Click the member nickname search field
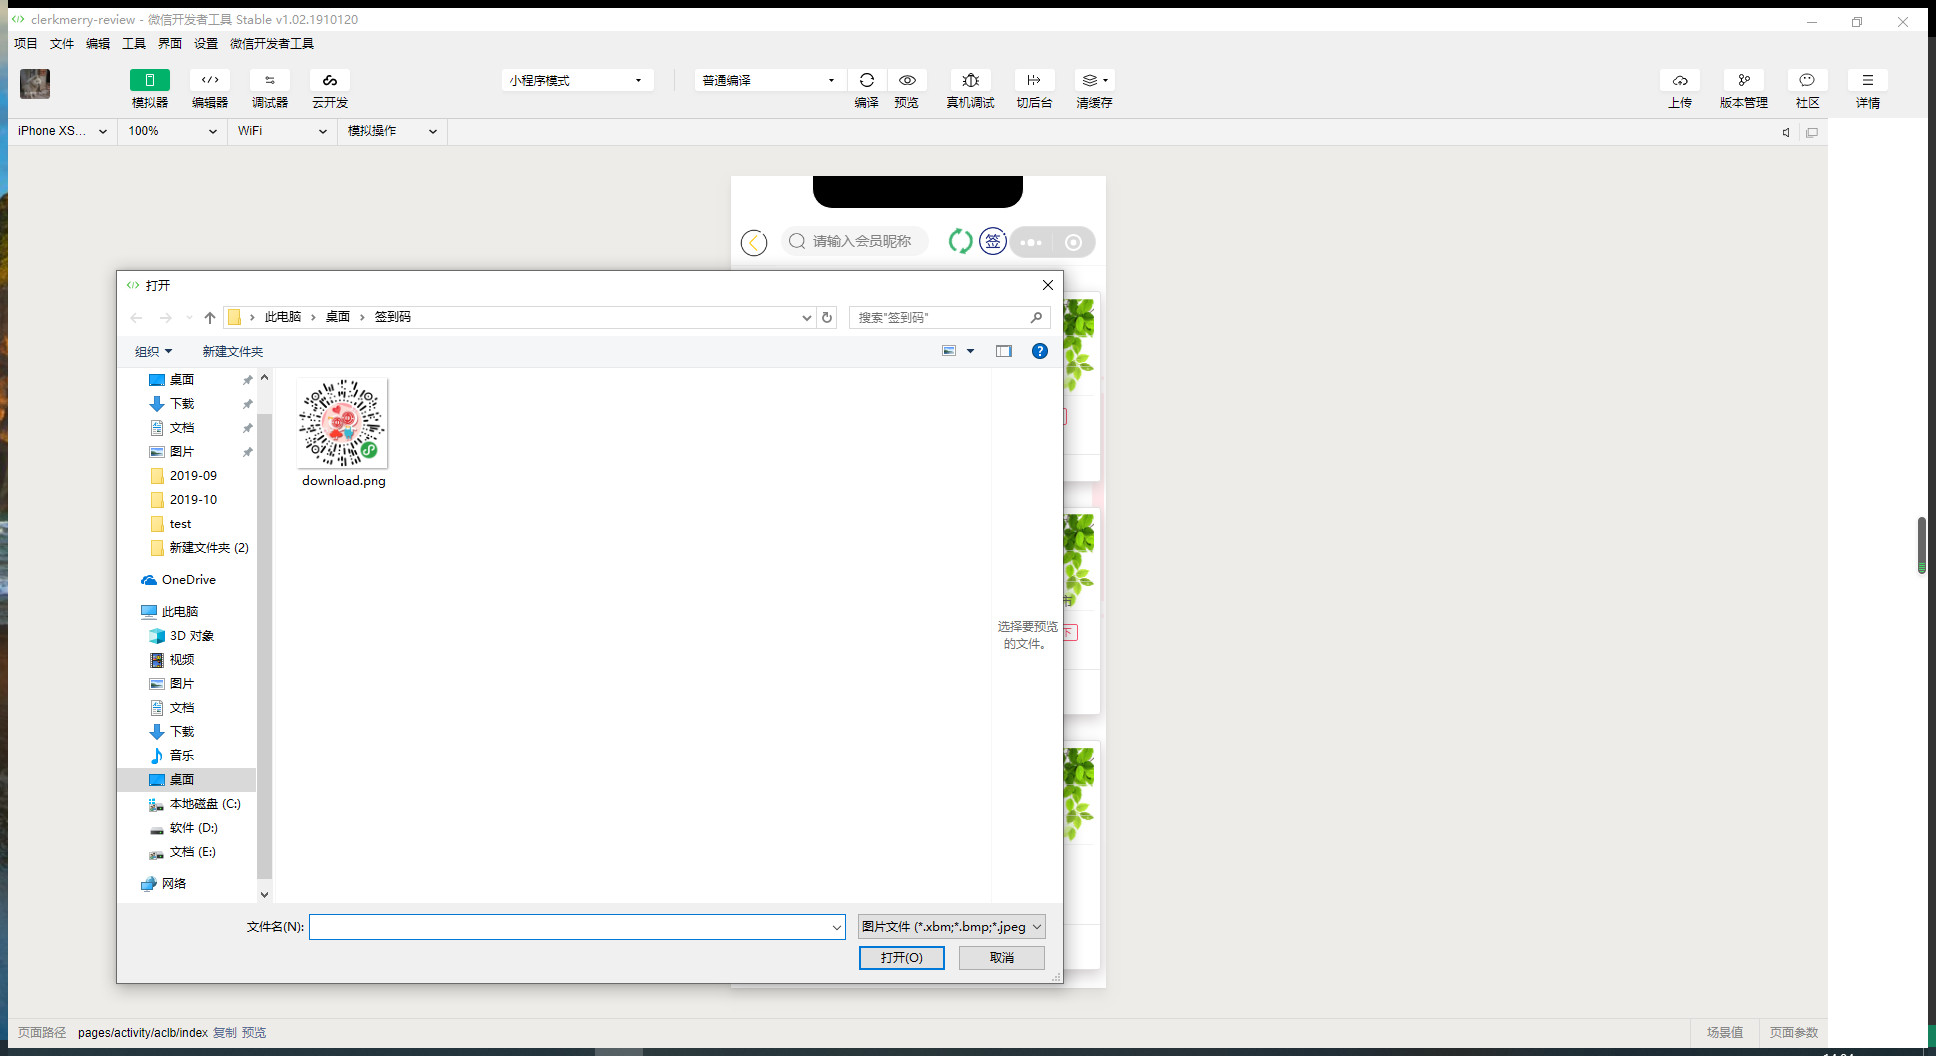 [x=855, y=241]
